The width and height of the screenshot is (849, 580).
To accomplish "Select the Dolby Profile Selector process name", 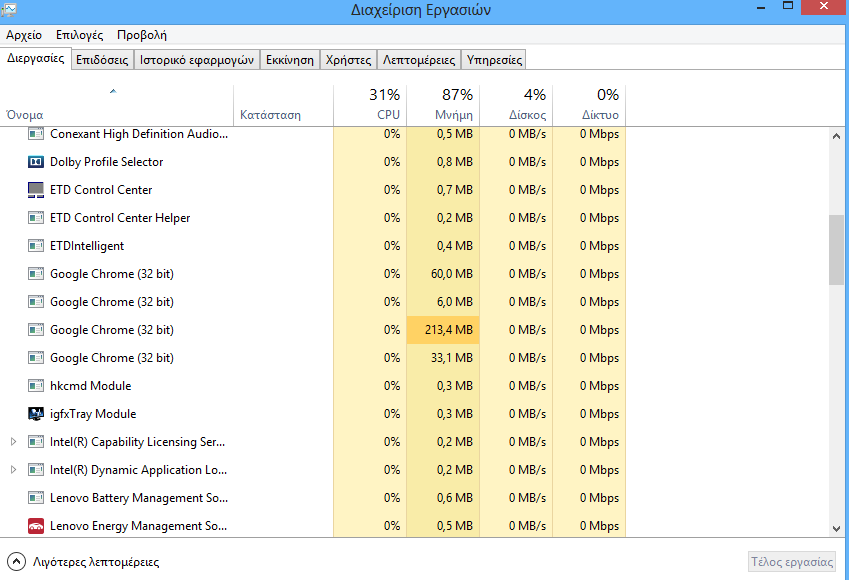I will [106, 162].
